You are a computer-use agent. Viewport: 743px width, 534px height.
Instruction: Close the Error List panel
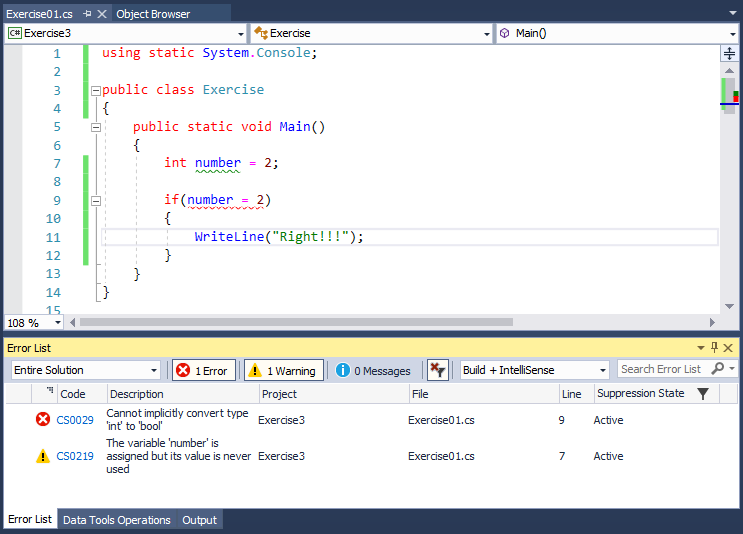(x=728, y=348)
